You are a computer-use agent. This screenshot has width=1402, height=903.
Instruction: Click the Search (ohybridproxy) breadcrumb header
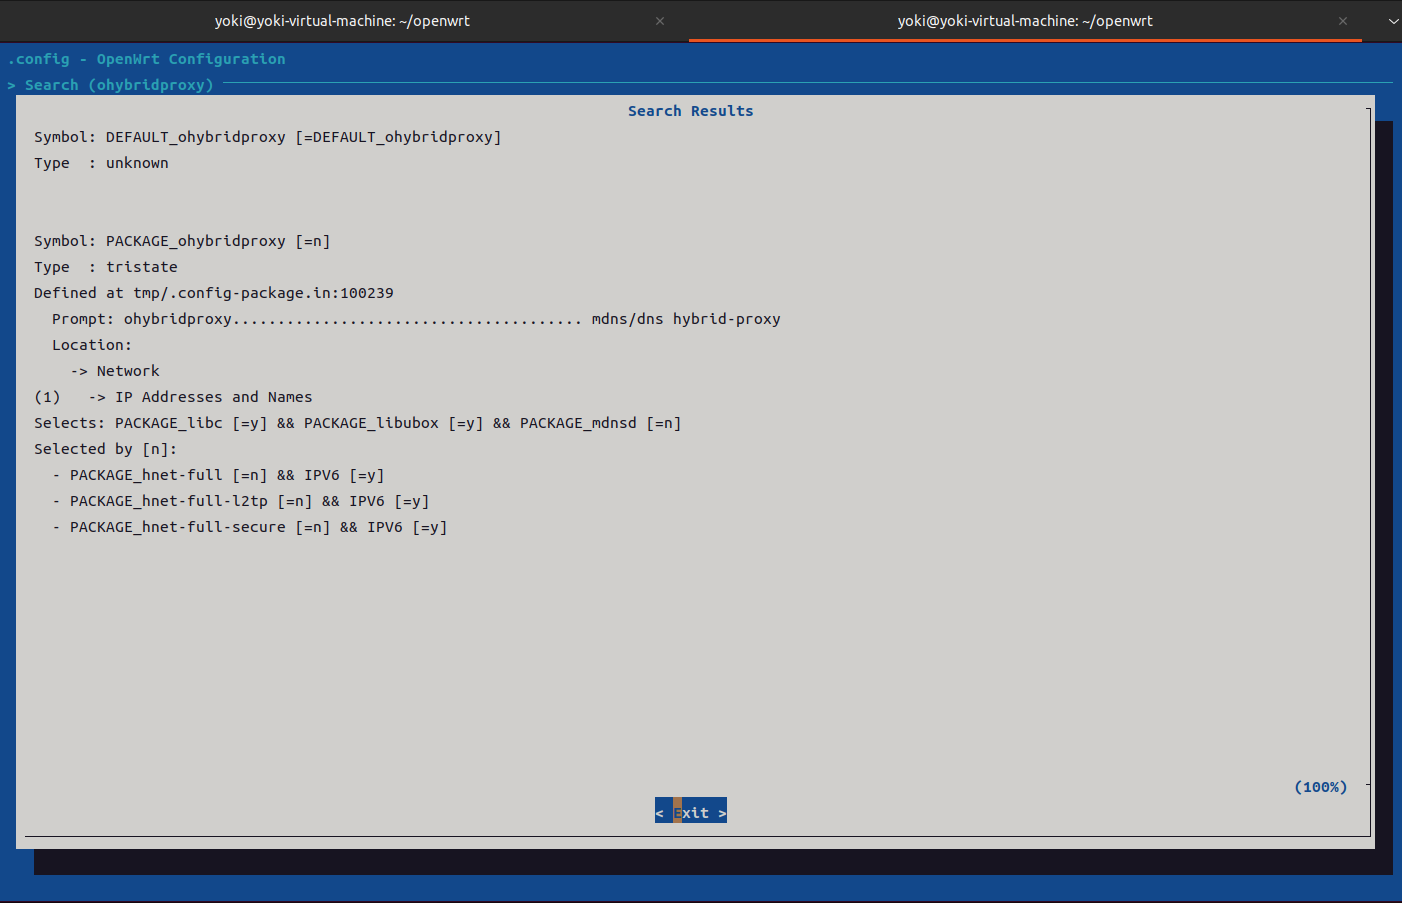(x=118, y=84)
